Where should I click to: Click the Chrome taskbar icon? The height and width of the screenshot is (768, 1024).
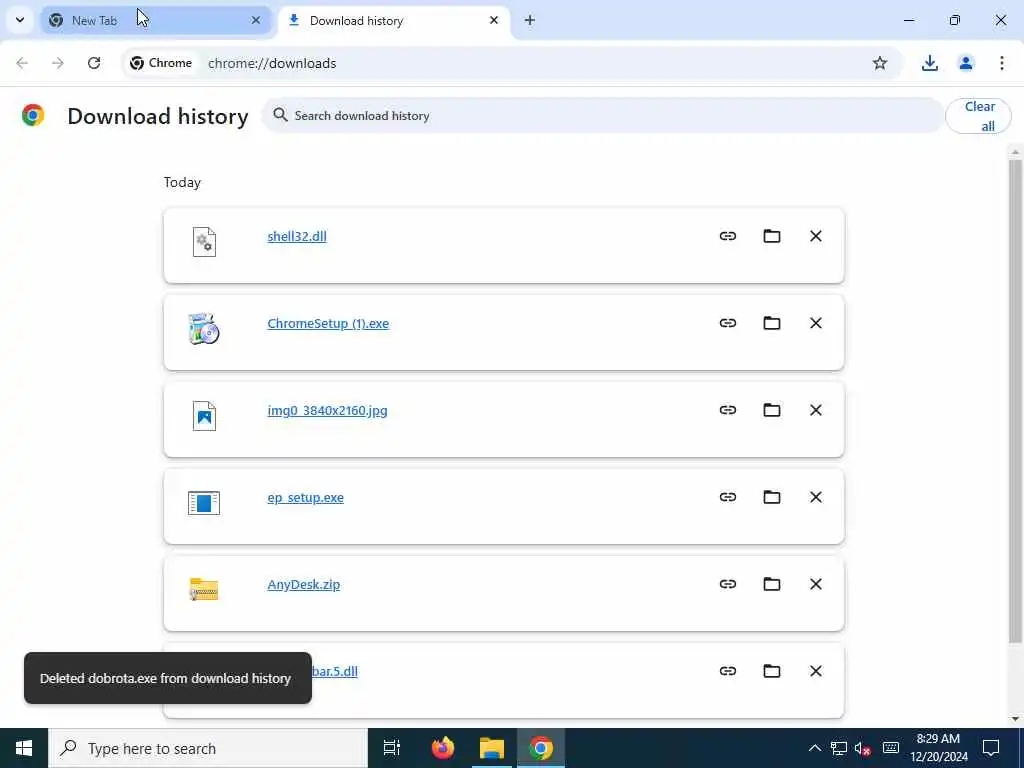541,748
